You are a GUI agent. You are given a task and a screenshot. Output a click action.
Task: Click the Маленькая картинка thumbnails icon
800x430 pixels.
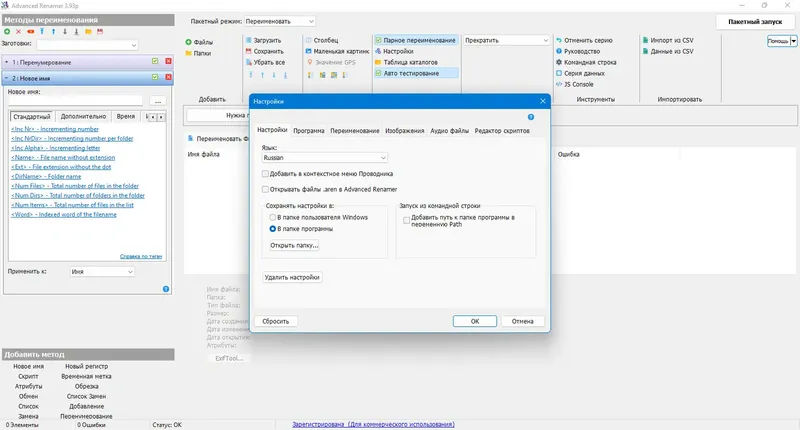click(309, 51)
